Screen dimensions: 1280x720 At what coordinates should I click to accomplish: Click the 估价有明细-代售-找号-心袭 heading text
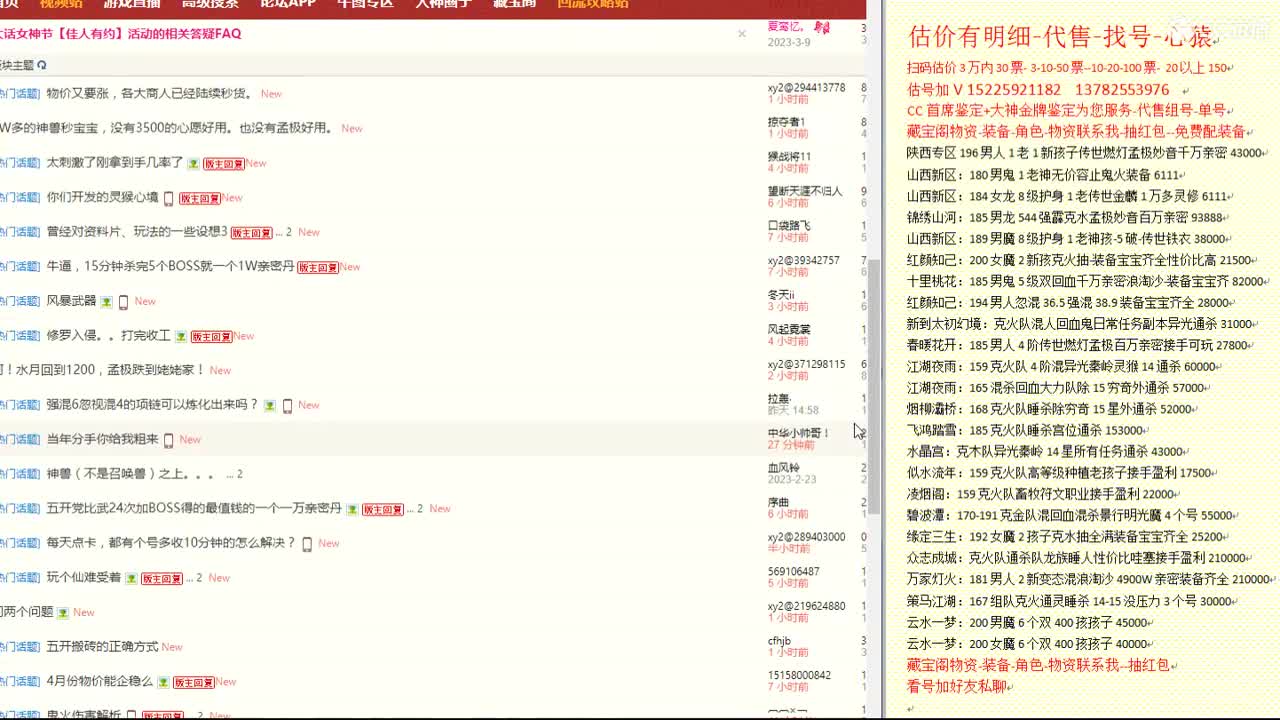tap(1061, 38)
